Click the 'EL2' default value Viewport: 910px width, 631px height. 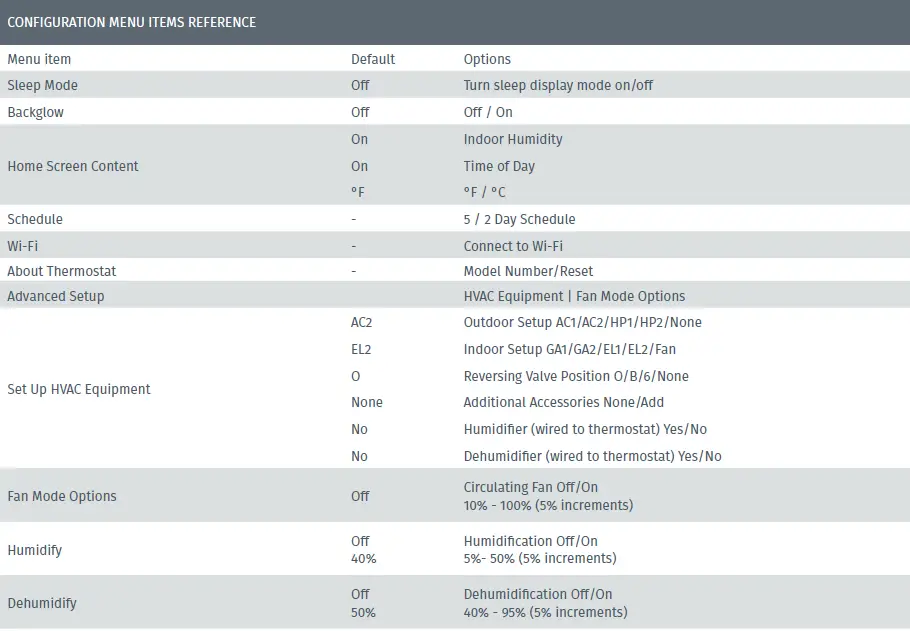(360, 349)
